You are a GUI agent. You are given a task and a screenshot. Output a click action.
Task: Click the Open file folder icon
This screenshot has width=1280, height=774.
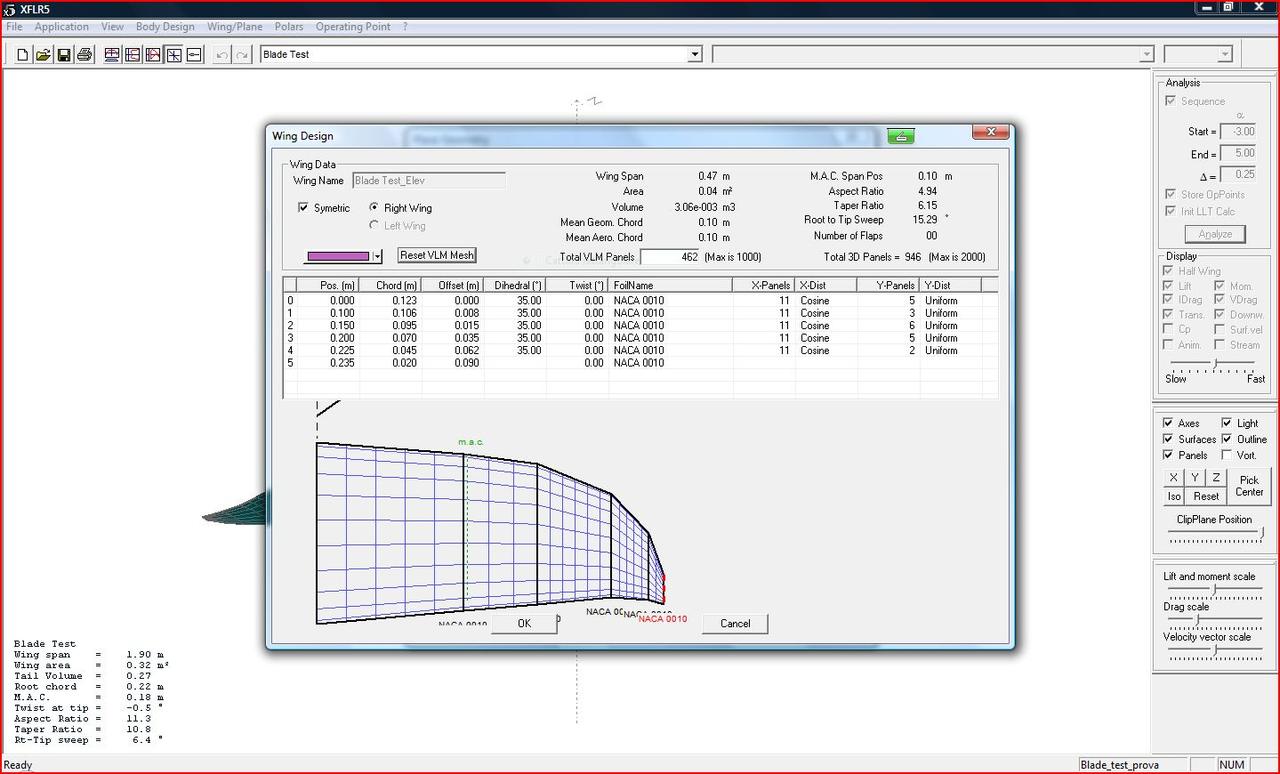pos(43,55)
